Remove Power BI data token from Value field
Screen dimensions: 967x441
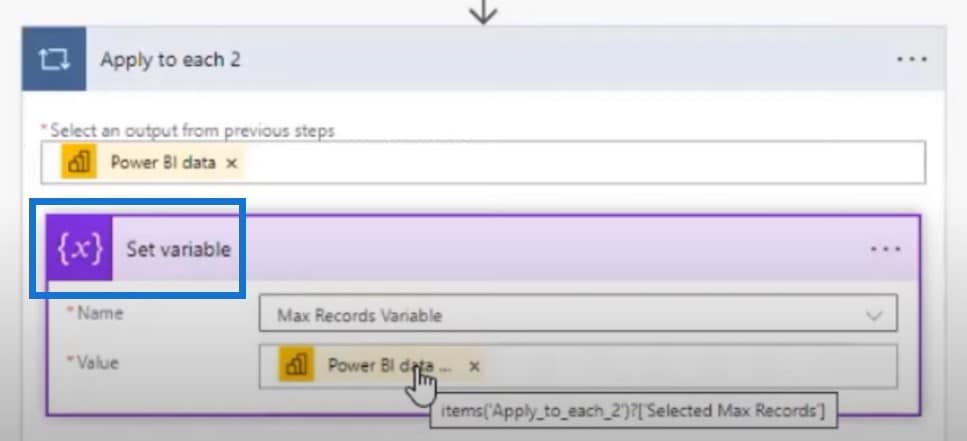[474, 366]
